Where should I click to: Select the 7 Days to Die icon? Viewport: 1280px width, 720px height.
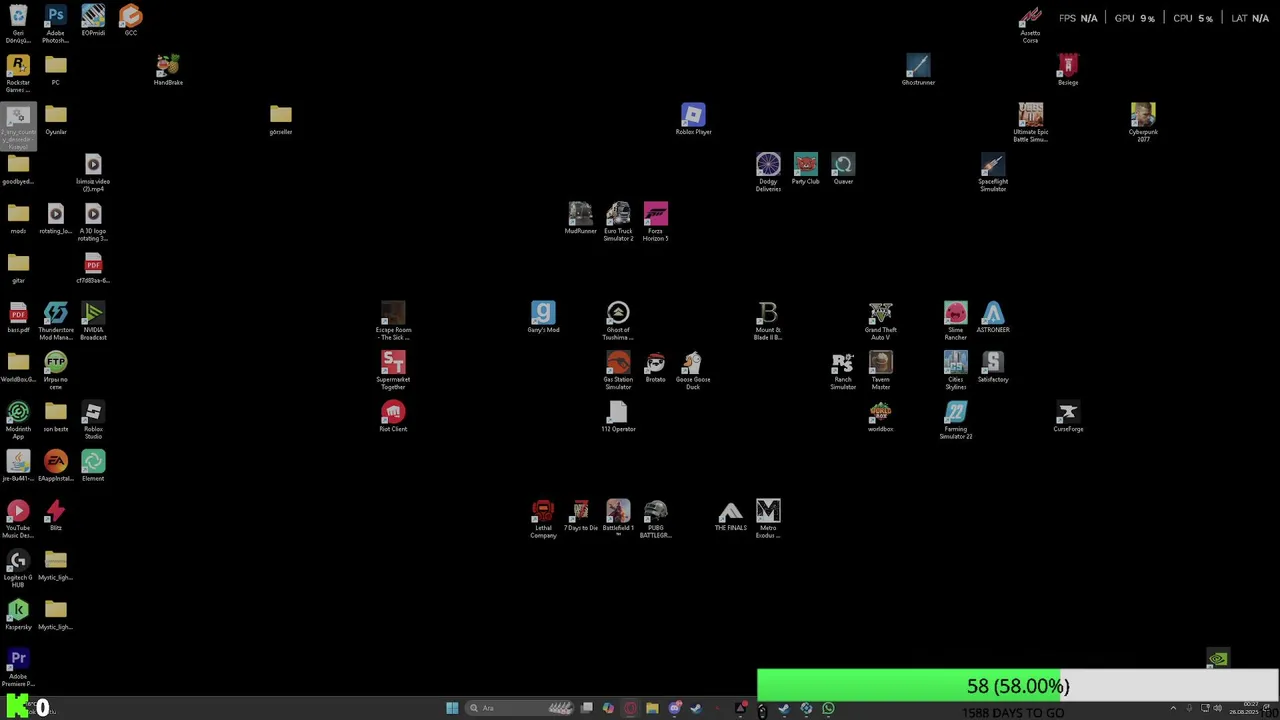[x=581, y=516]
